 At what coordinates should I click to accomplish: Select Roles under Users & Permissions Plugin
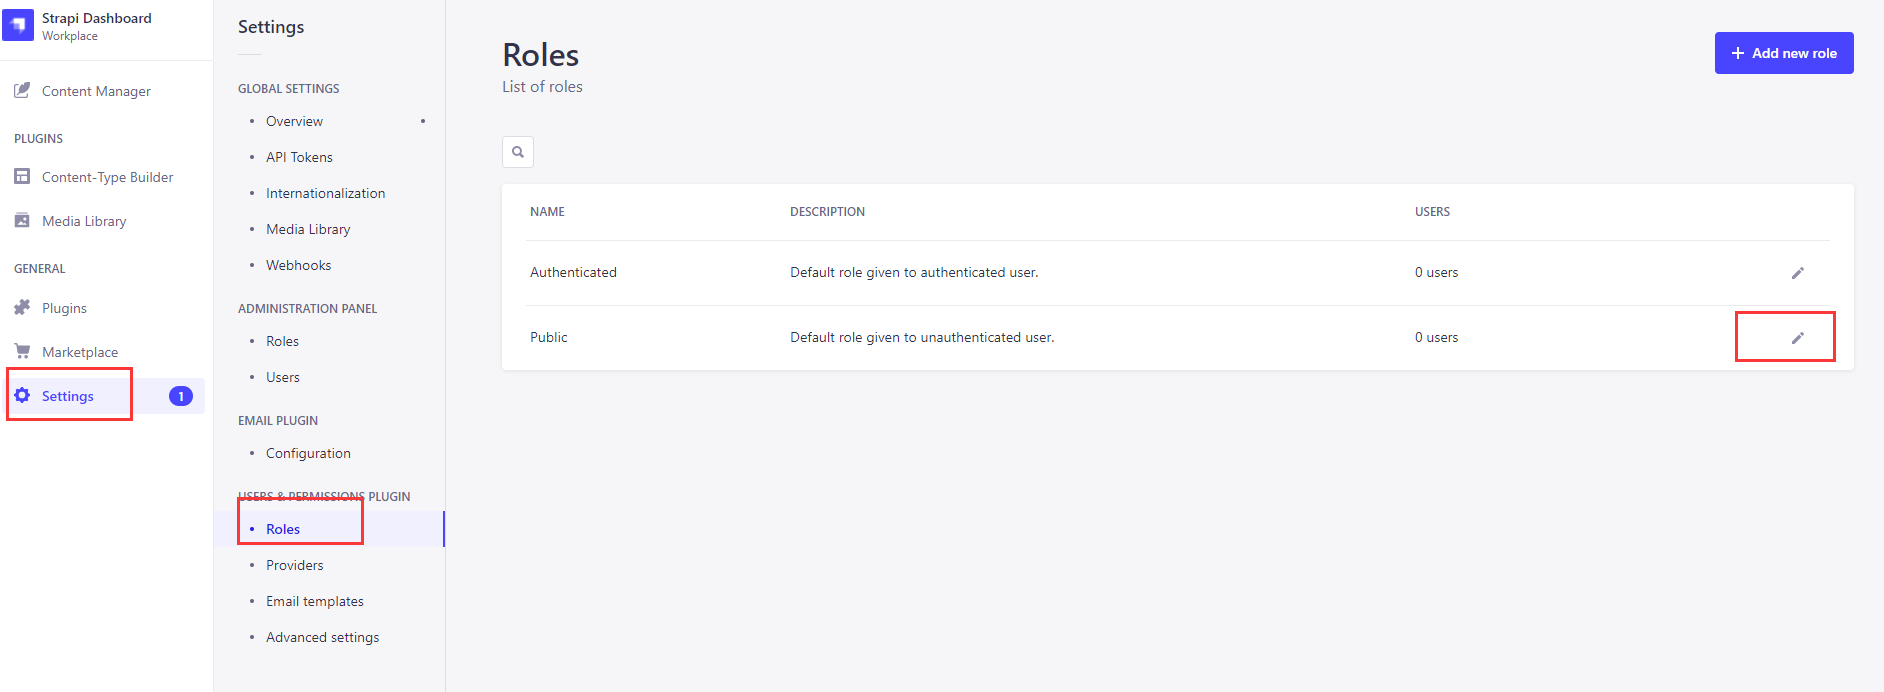coord(283,528)
